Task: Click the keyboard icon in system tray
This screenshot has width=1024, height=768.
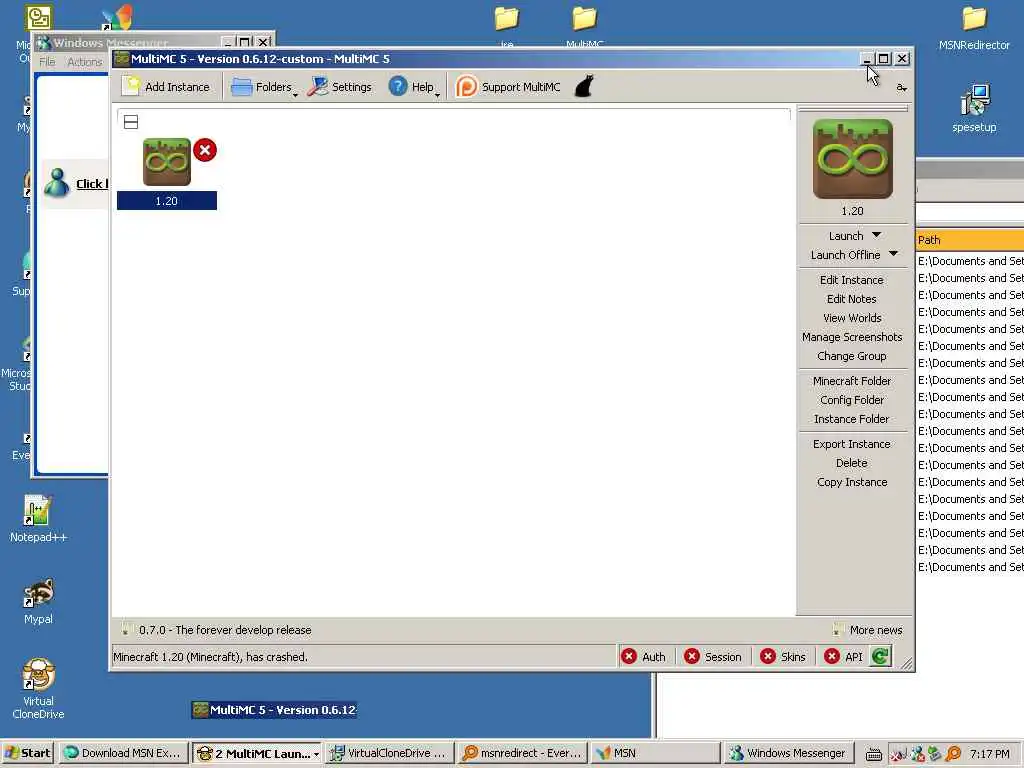Action: pos(874,754)
